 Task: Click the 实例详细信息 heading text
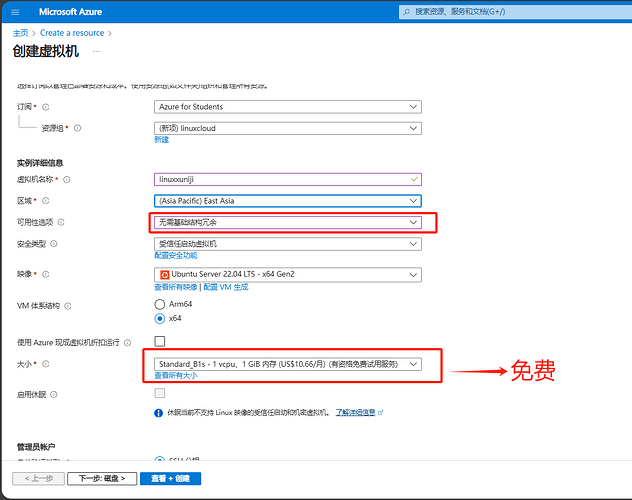40,163
